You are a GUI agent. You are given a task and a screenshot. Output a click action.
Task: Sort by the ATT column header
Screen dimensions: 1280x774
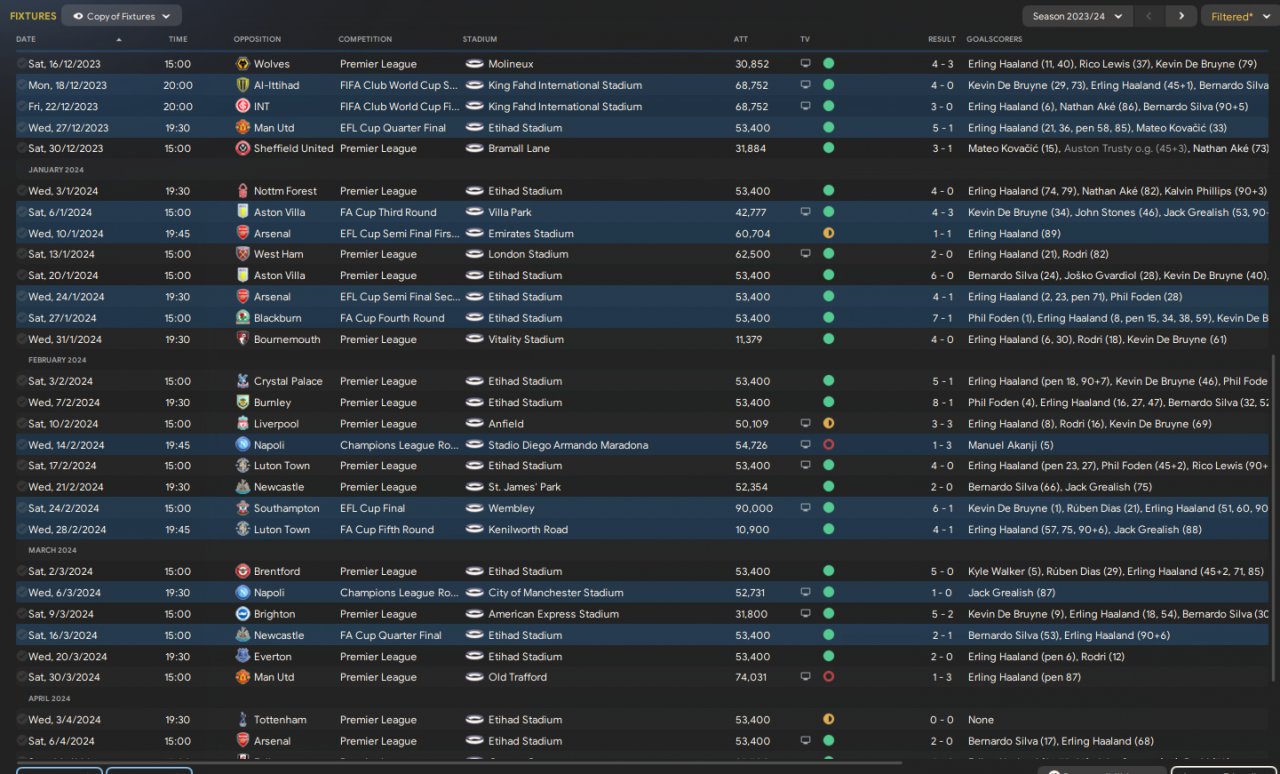(740, 39)
